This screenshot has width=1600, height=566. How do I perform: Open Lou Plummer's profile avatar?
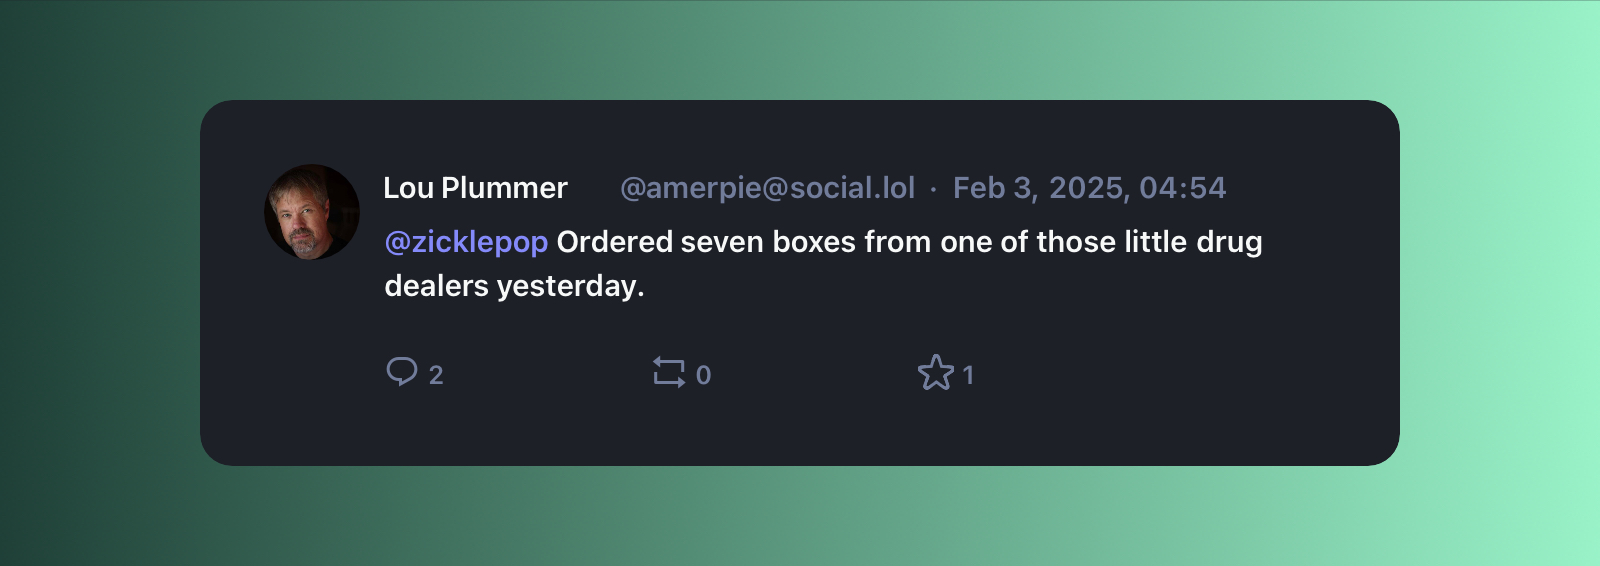(x=312, y=212)
